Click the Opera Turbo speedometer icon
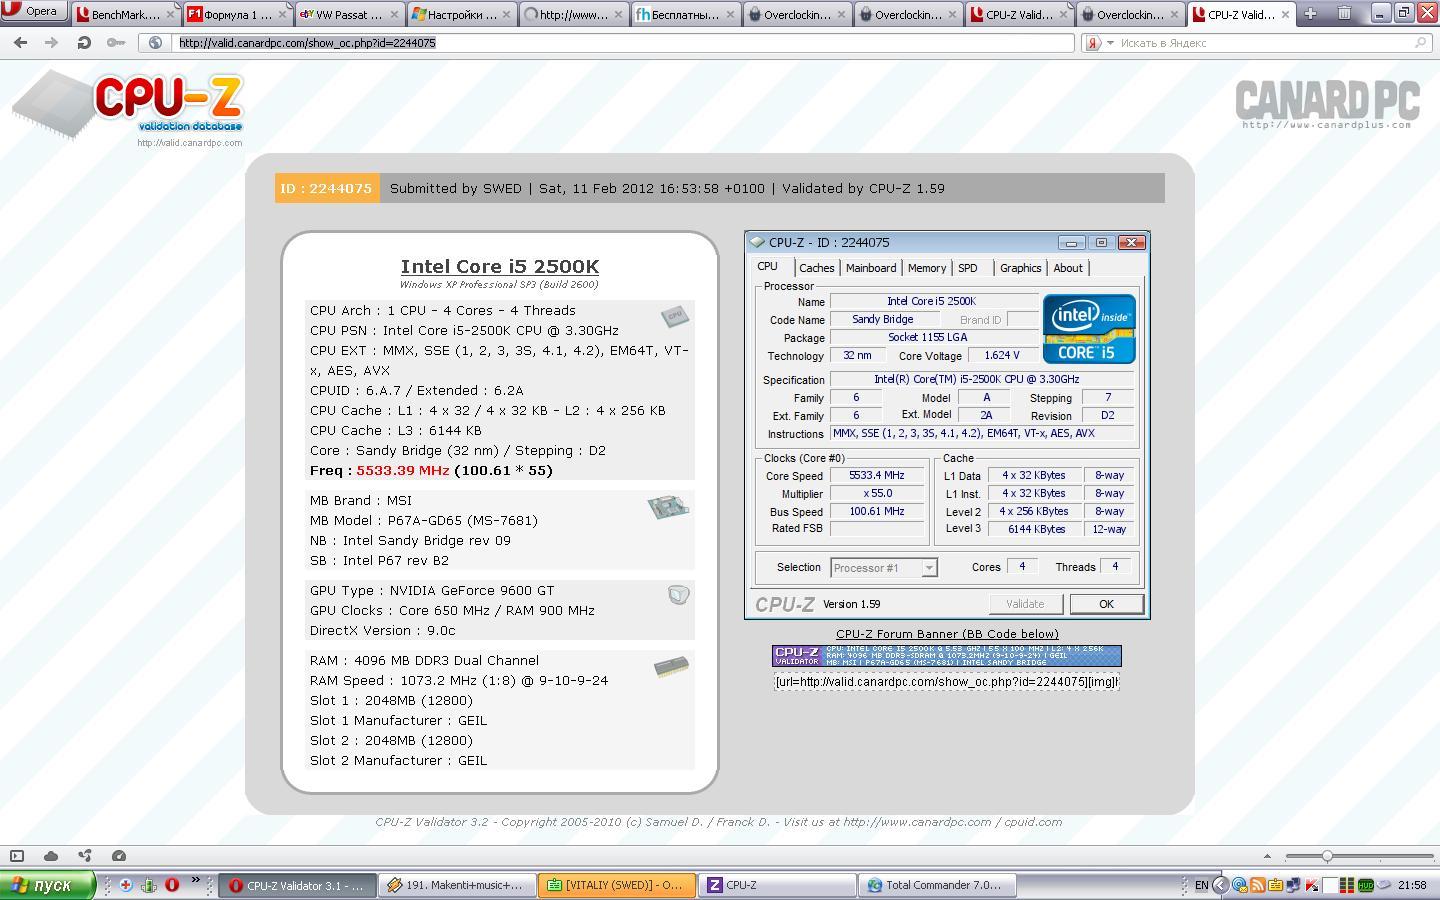The width and height of the screenshot is (1440, 900). [x=119, y=856]
